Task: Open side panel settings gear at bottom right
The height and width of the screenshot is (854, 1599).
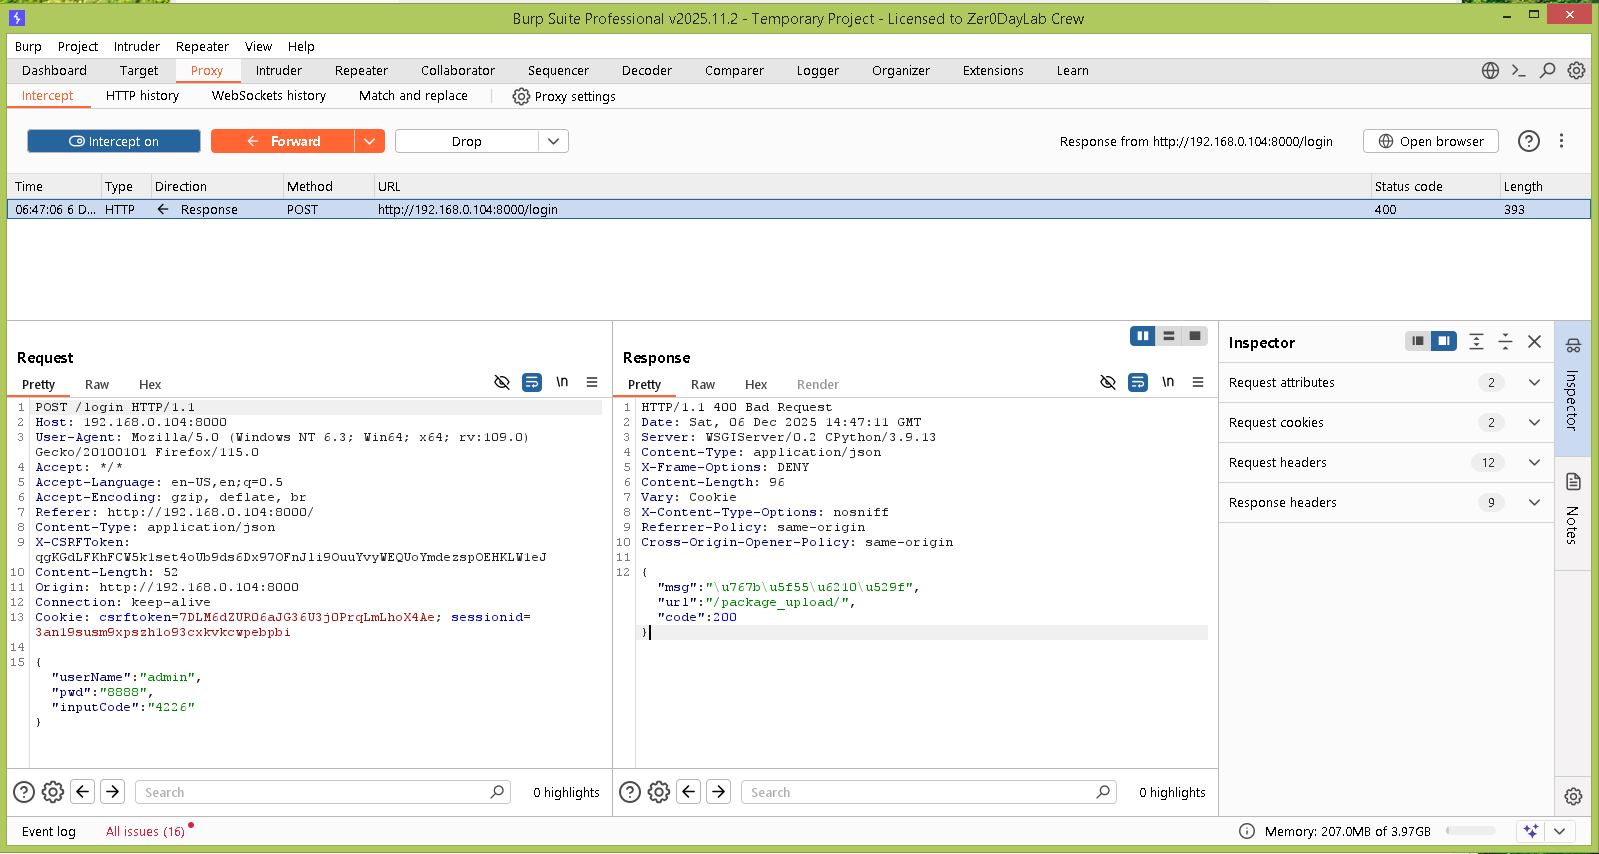Action: point(1573,796)
